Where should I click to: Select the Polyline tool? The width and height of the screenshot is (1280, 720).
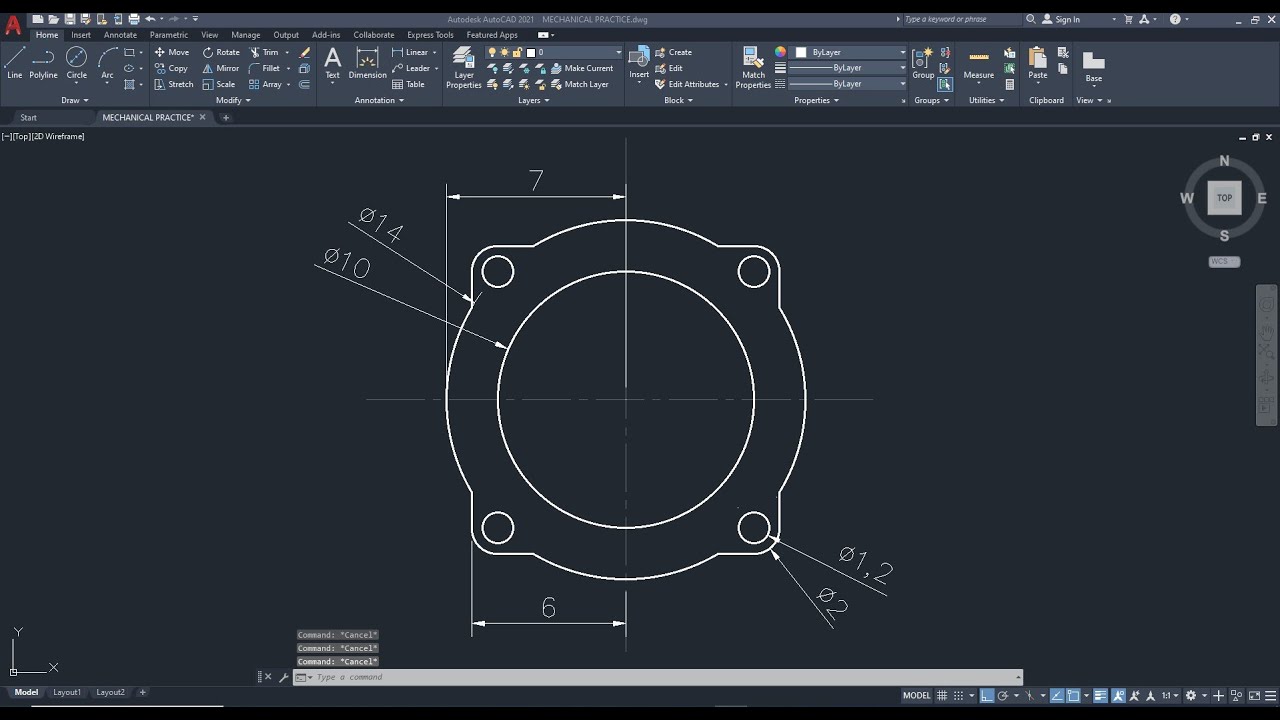tap(43, 62)
